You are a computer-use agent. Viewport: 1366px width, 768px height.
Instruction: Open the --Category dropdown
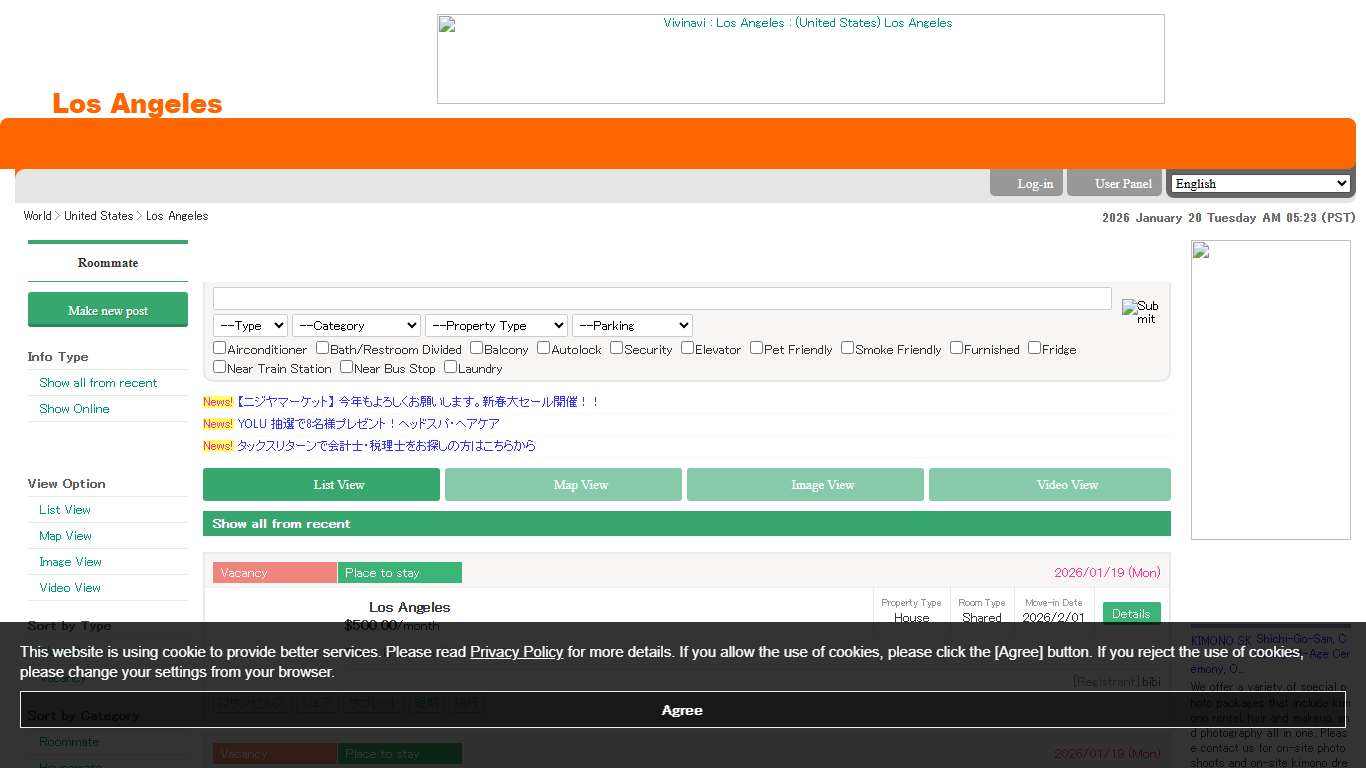tap(356, 325)
